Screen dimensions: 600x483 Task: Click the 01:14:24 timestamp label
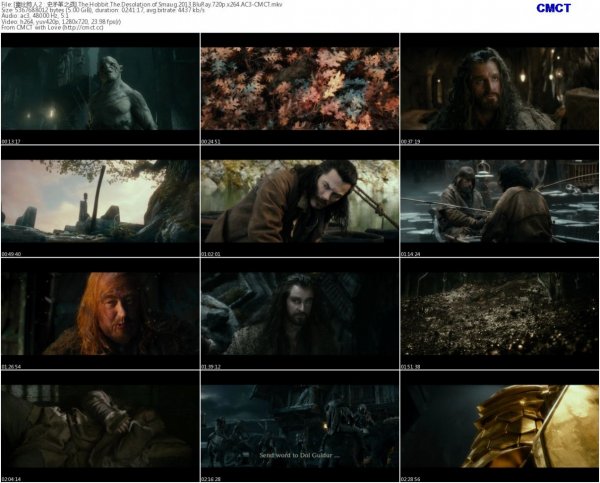click(x=411, y=254)
